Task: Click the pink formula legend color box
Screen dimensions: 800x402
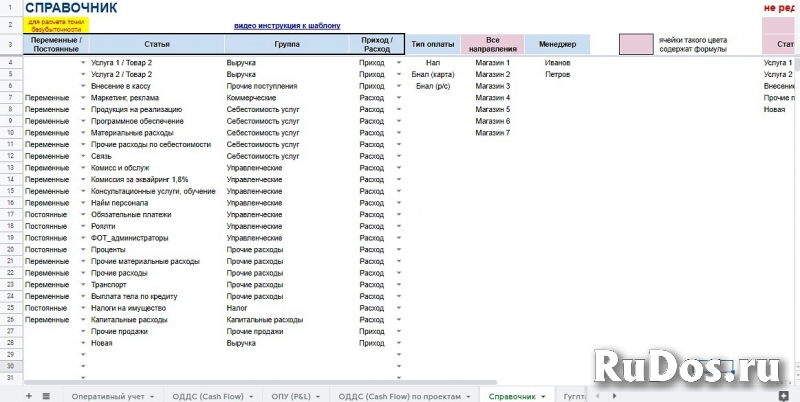Action: pyautogui.click(x=632, y=44)
